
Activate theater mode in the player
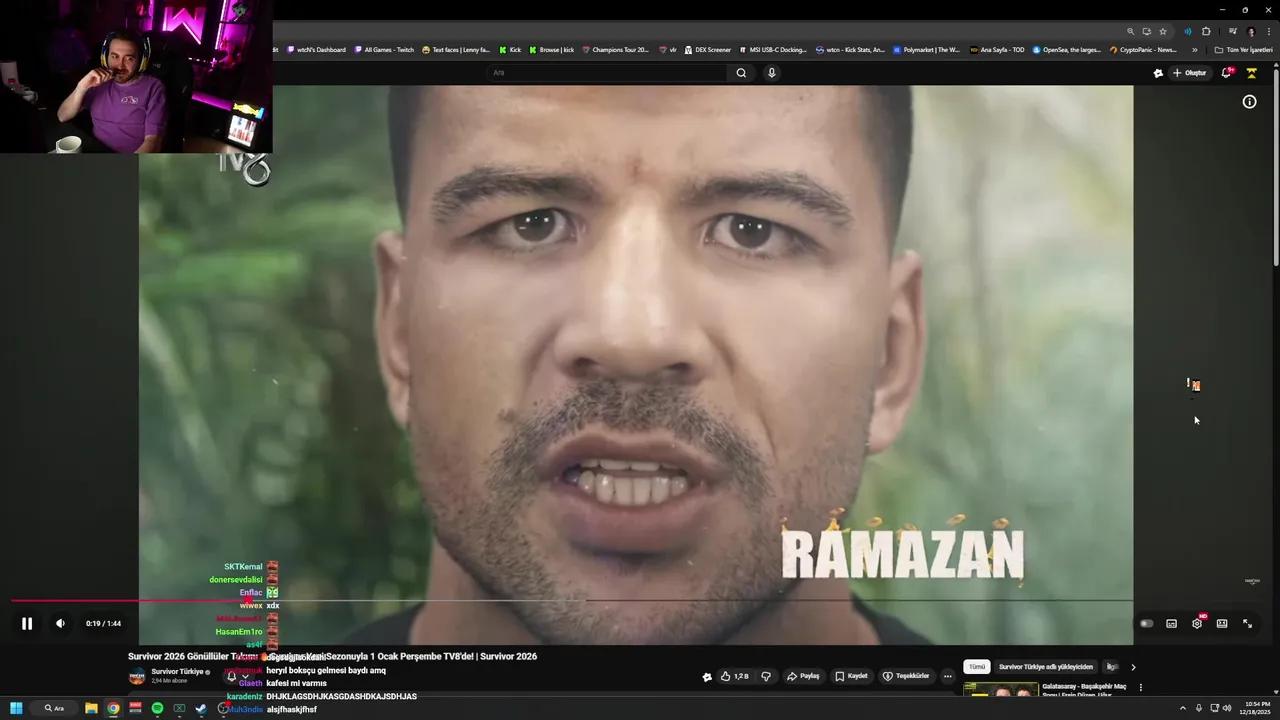1221,623
